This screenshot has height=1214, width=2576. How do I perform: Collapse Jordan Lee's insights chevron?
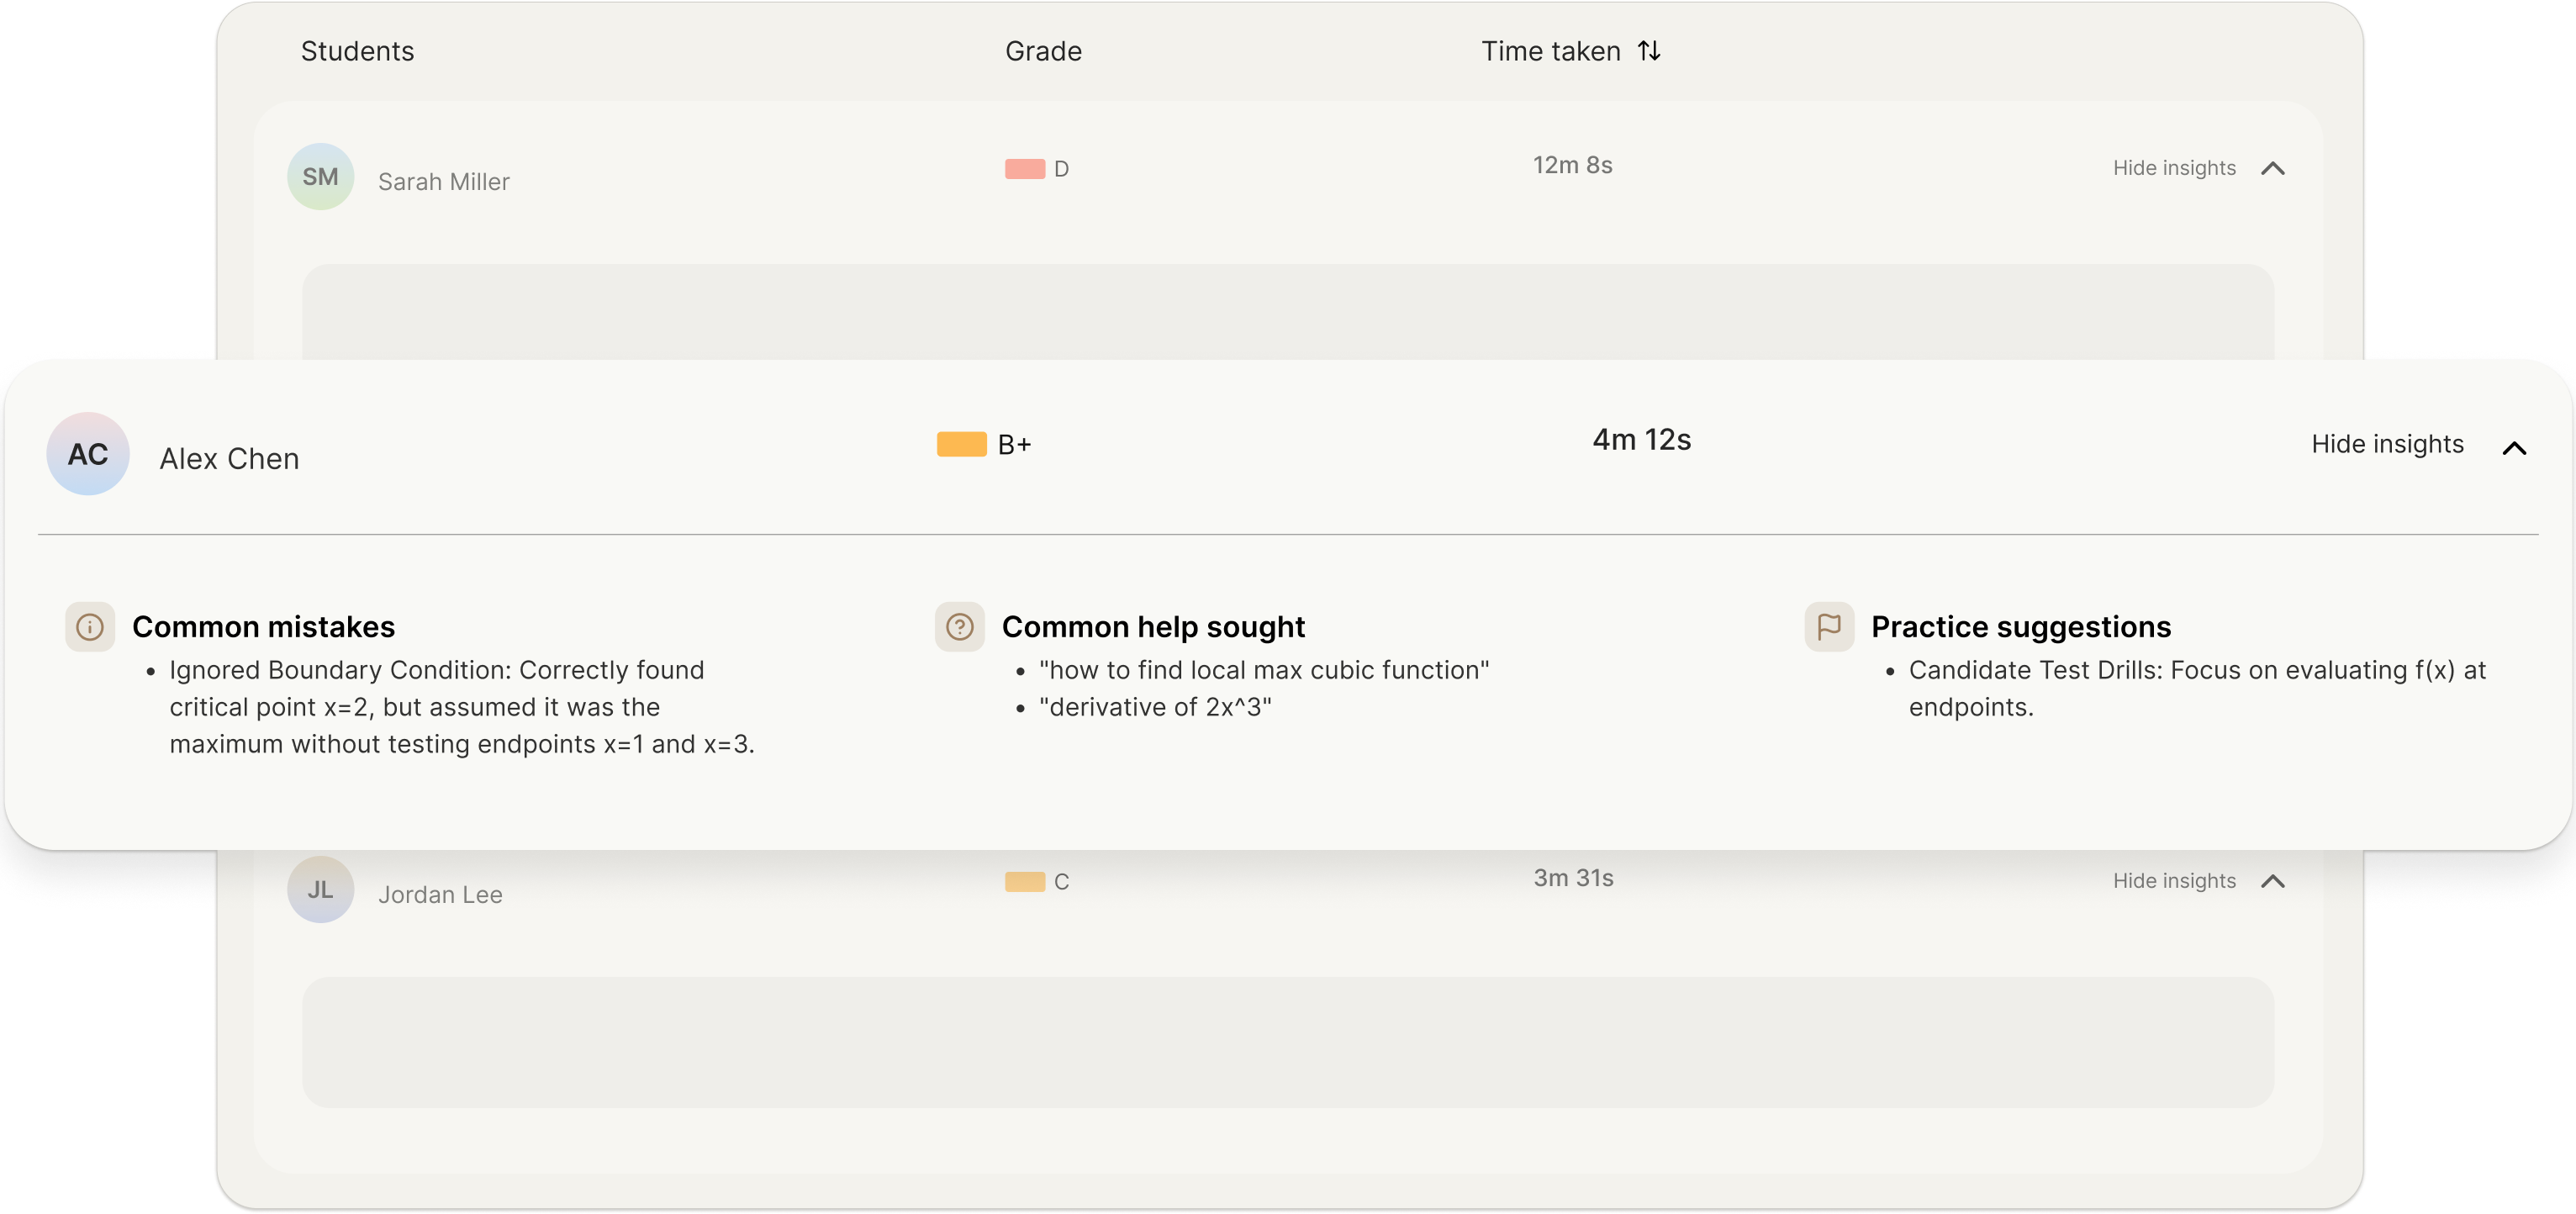point(2272,881)
